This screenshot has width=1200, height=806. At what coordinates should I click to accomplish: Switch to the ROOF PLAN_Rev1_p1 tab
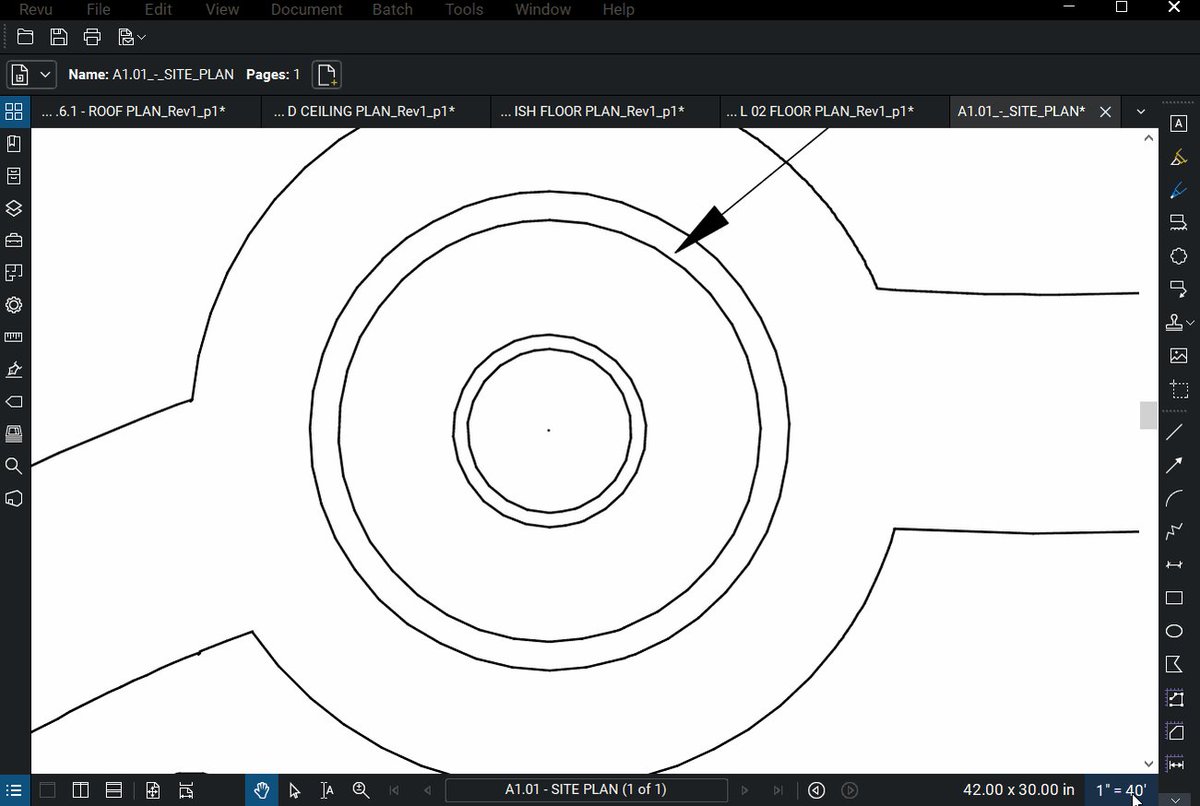coord(144,112)
